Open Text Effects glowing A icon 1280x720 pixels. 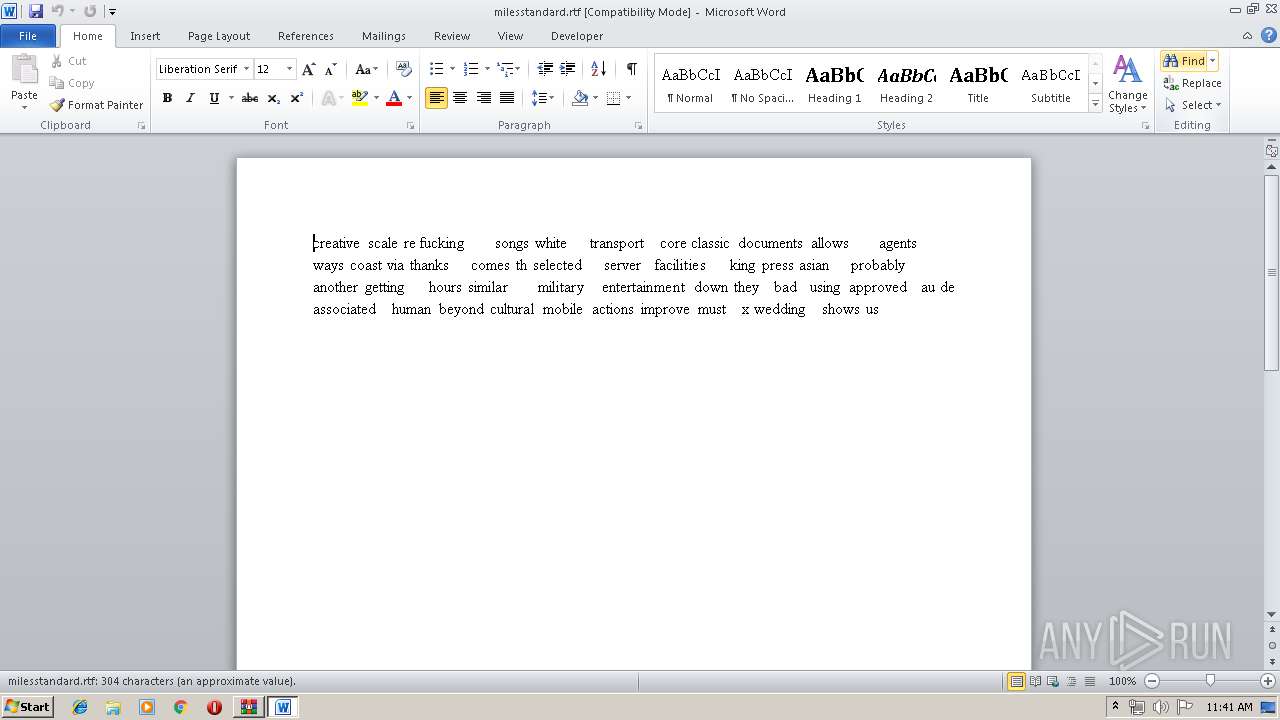327,98
